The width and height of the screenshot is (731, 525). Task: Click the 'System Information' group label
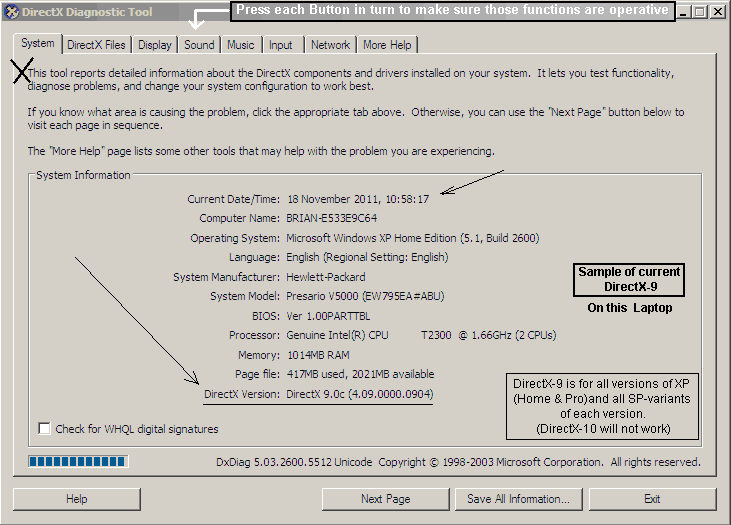point(83,175)
